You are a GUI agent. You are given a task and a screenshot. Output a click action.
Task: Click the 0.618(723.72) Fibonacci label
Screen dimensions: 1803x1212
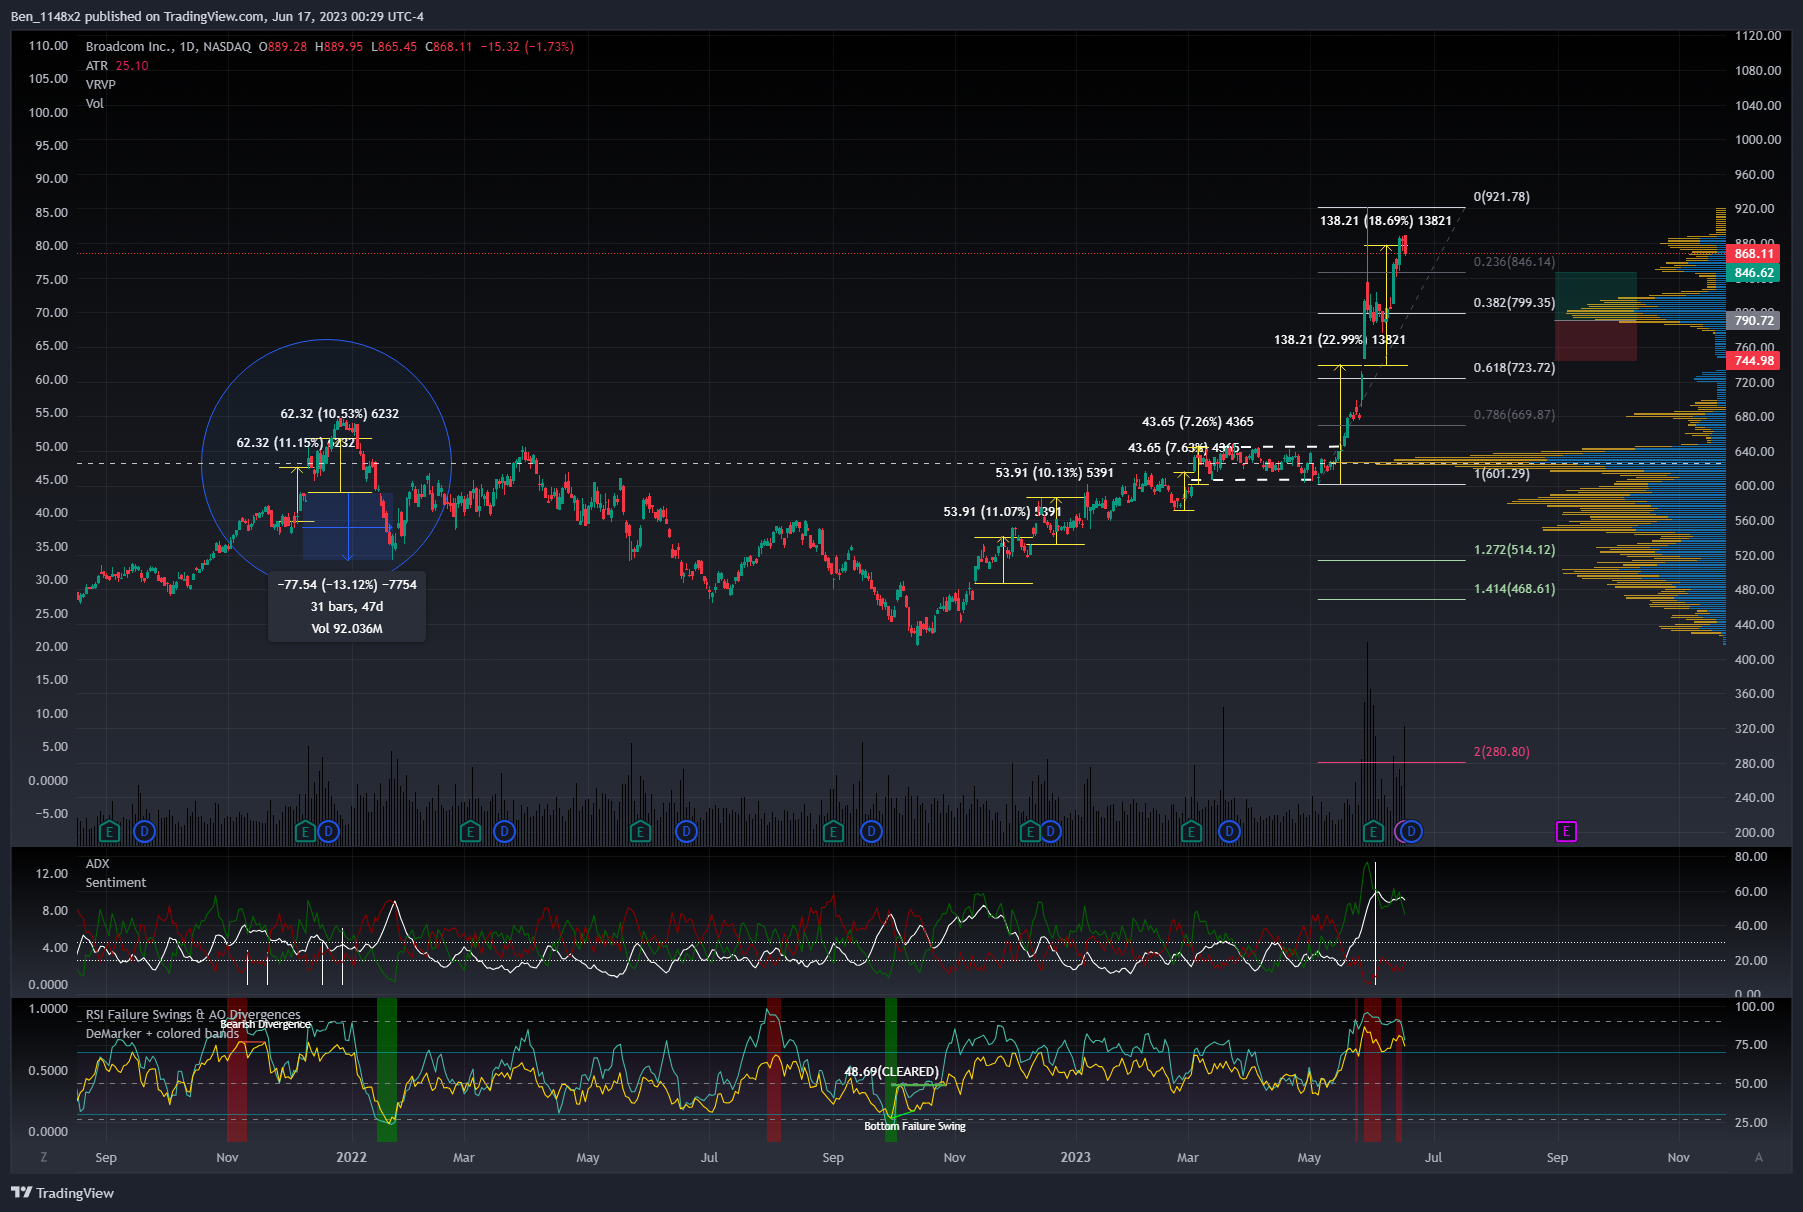tap(1514, 368)
